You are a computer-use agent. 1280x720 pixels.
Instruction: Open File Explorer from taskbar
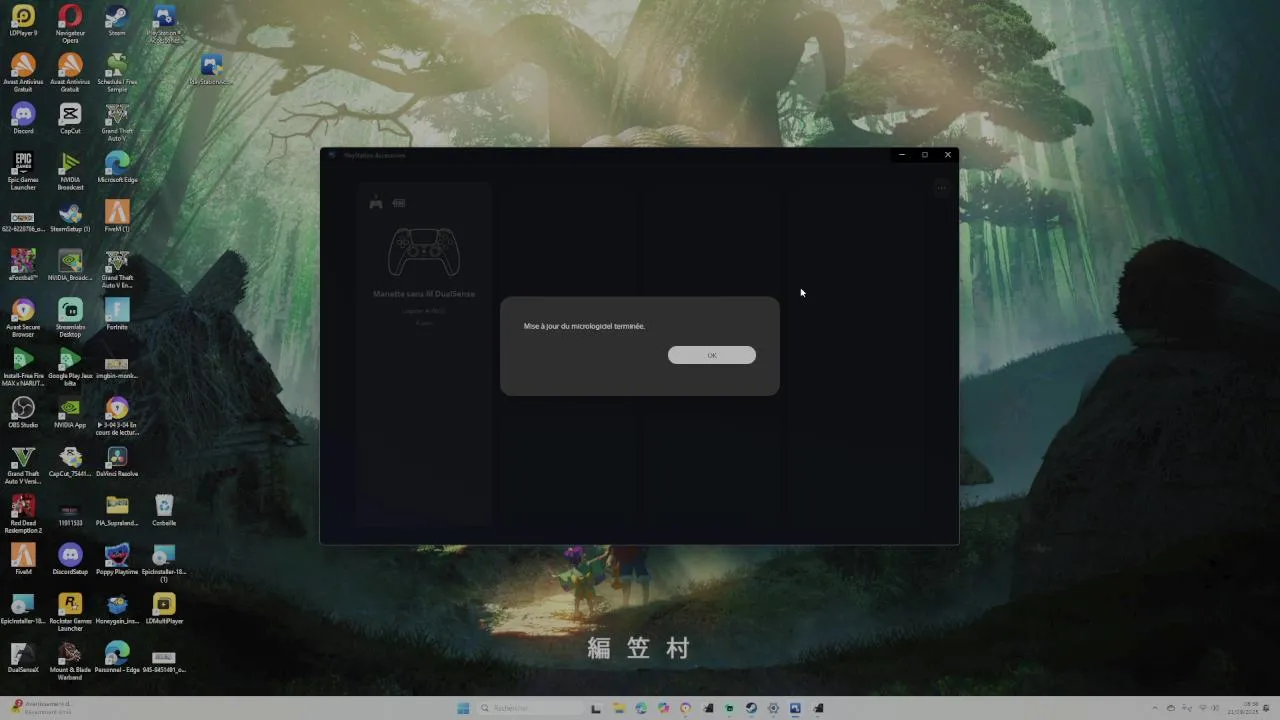619,708
